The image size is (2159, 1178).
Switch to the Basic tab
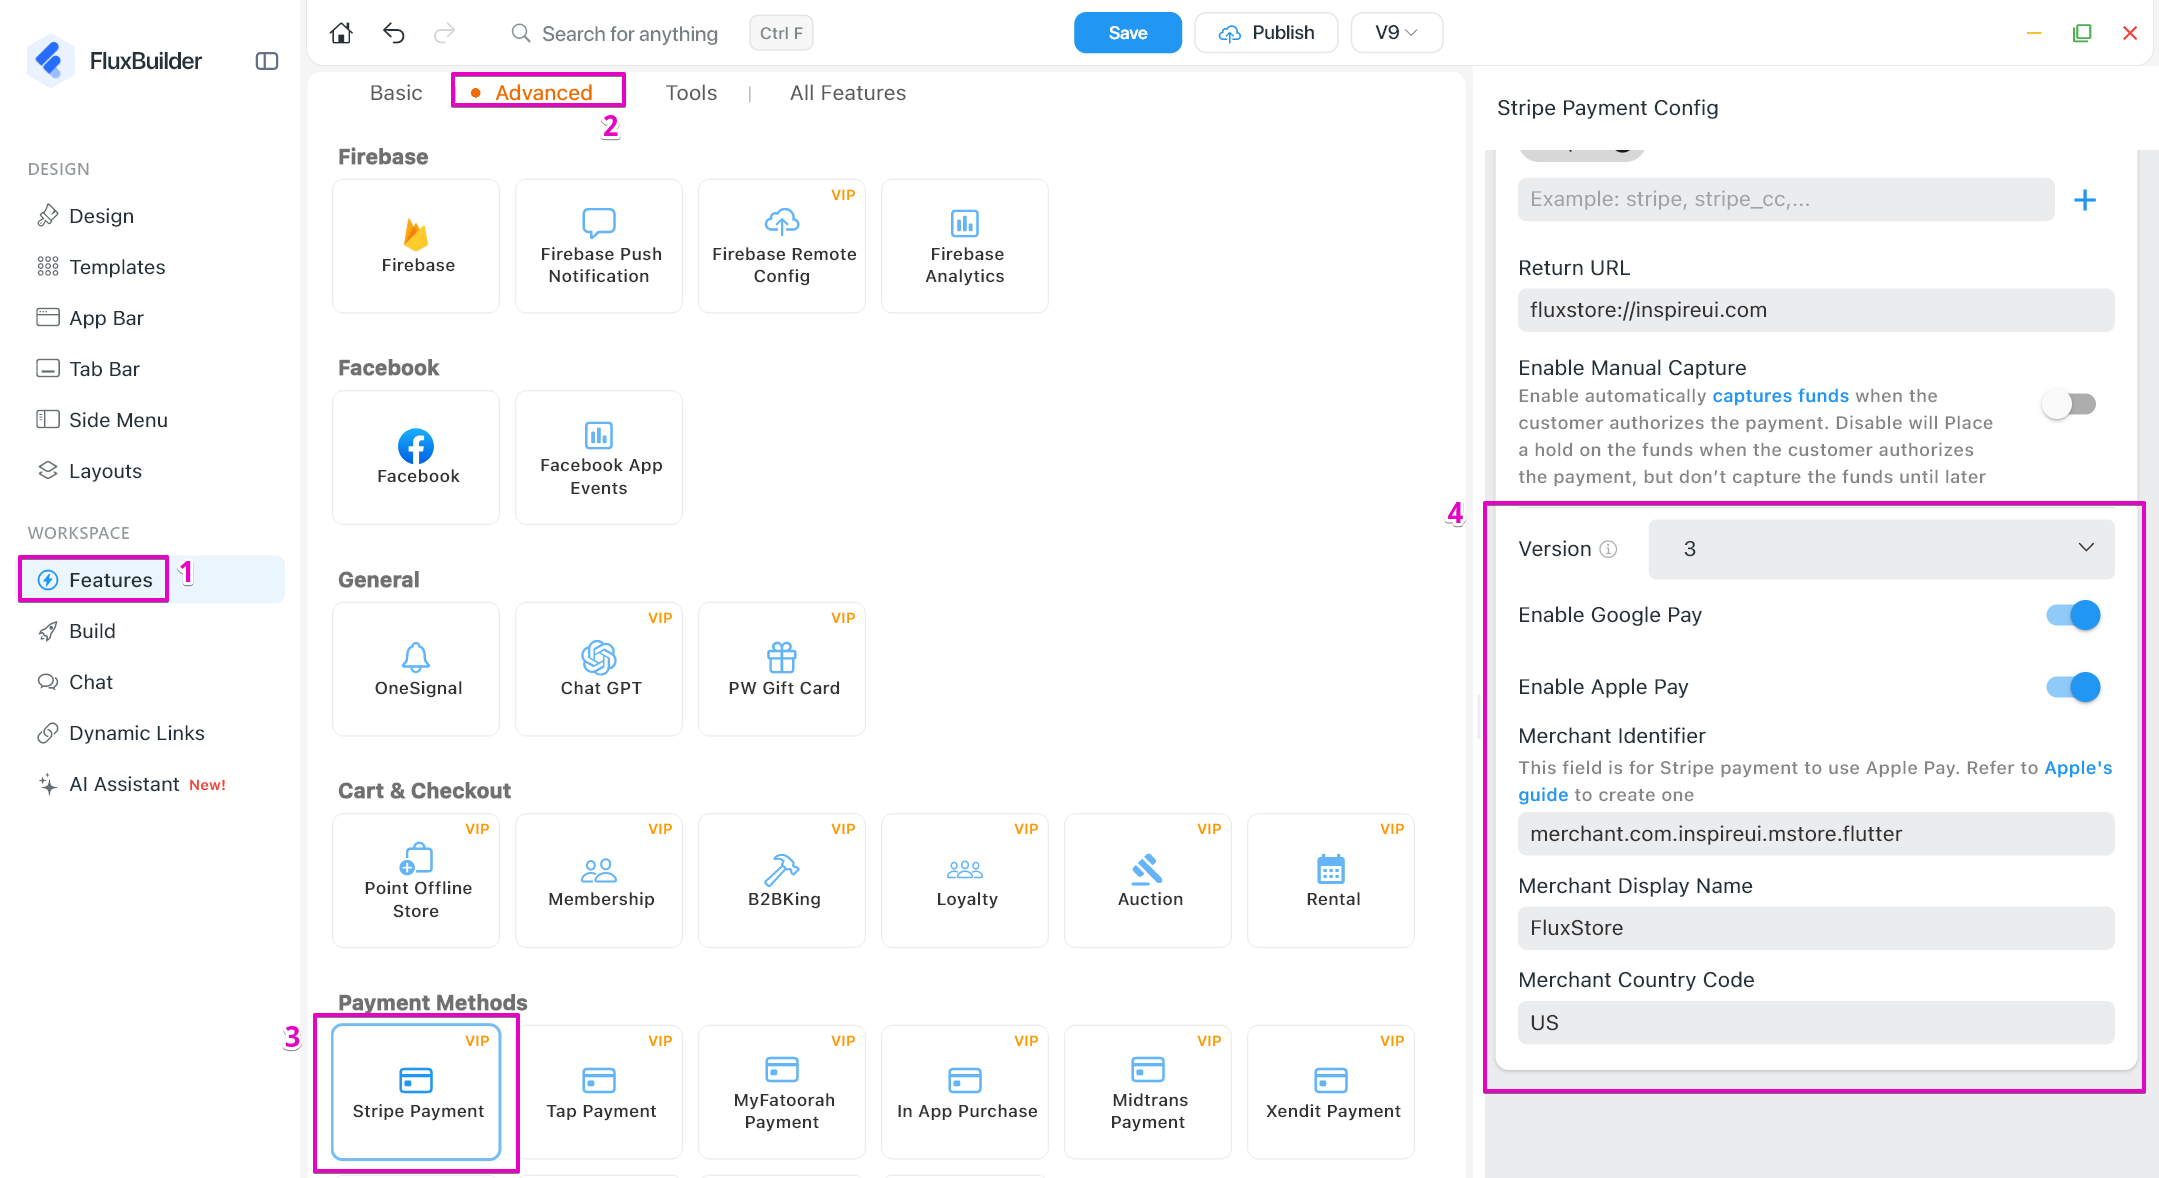click(x=396, y=93)
